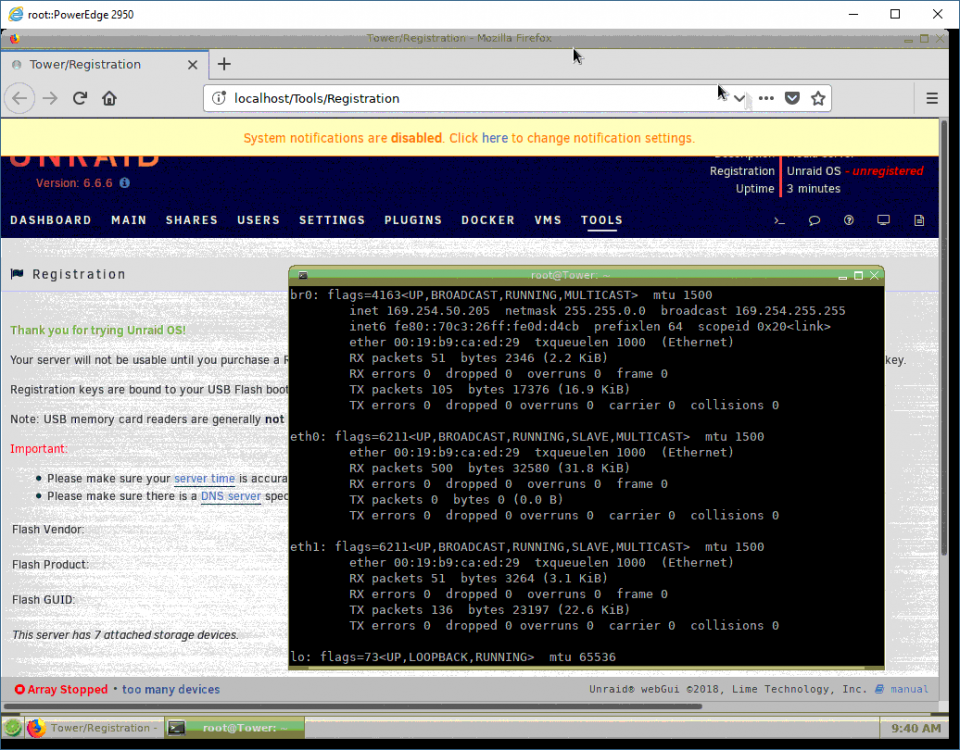
Task: Click the taskbar start menu icon
Action: (x=12, y=727)
